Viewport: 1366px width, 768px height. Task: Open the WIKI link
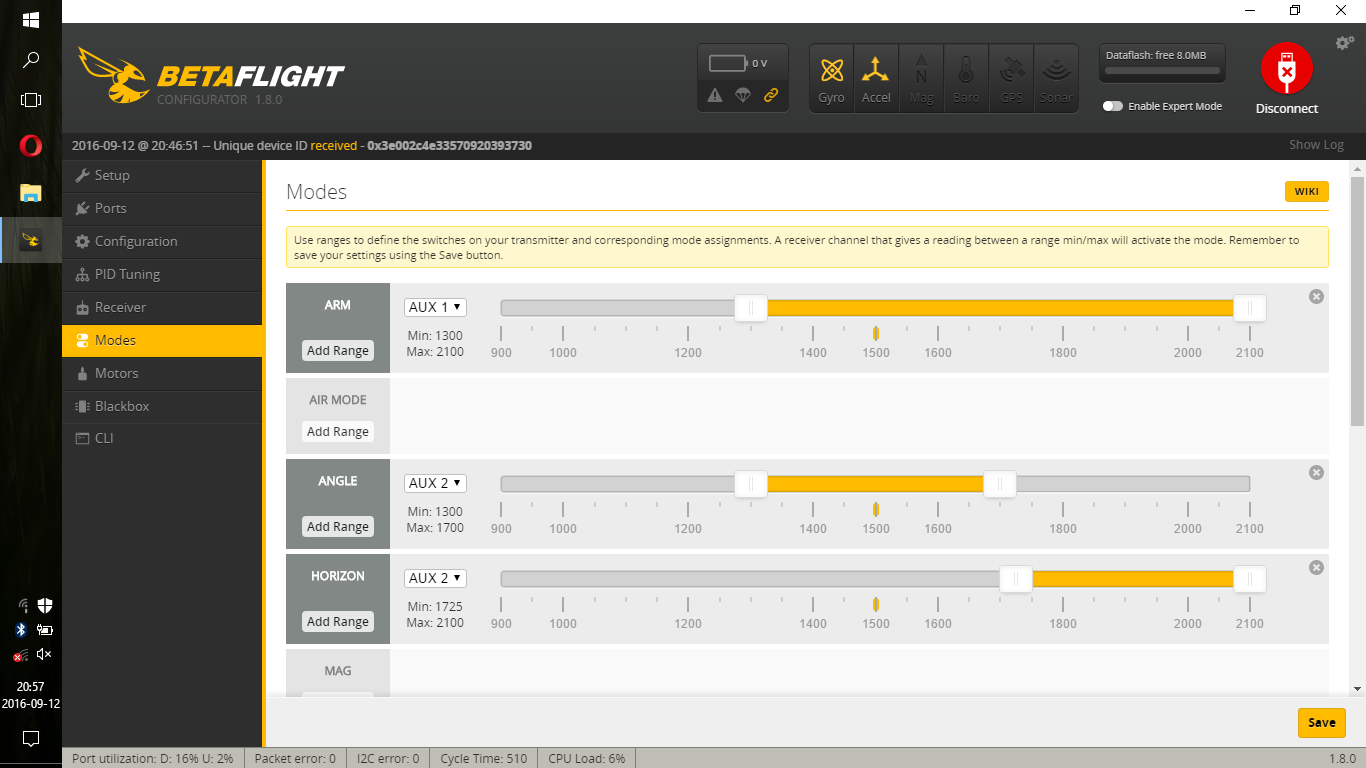click(1306, 191)
